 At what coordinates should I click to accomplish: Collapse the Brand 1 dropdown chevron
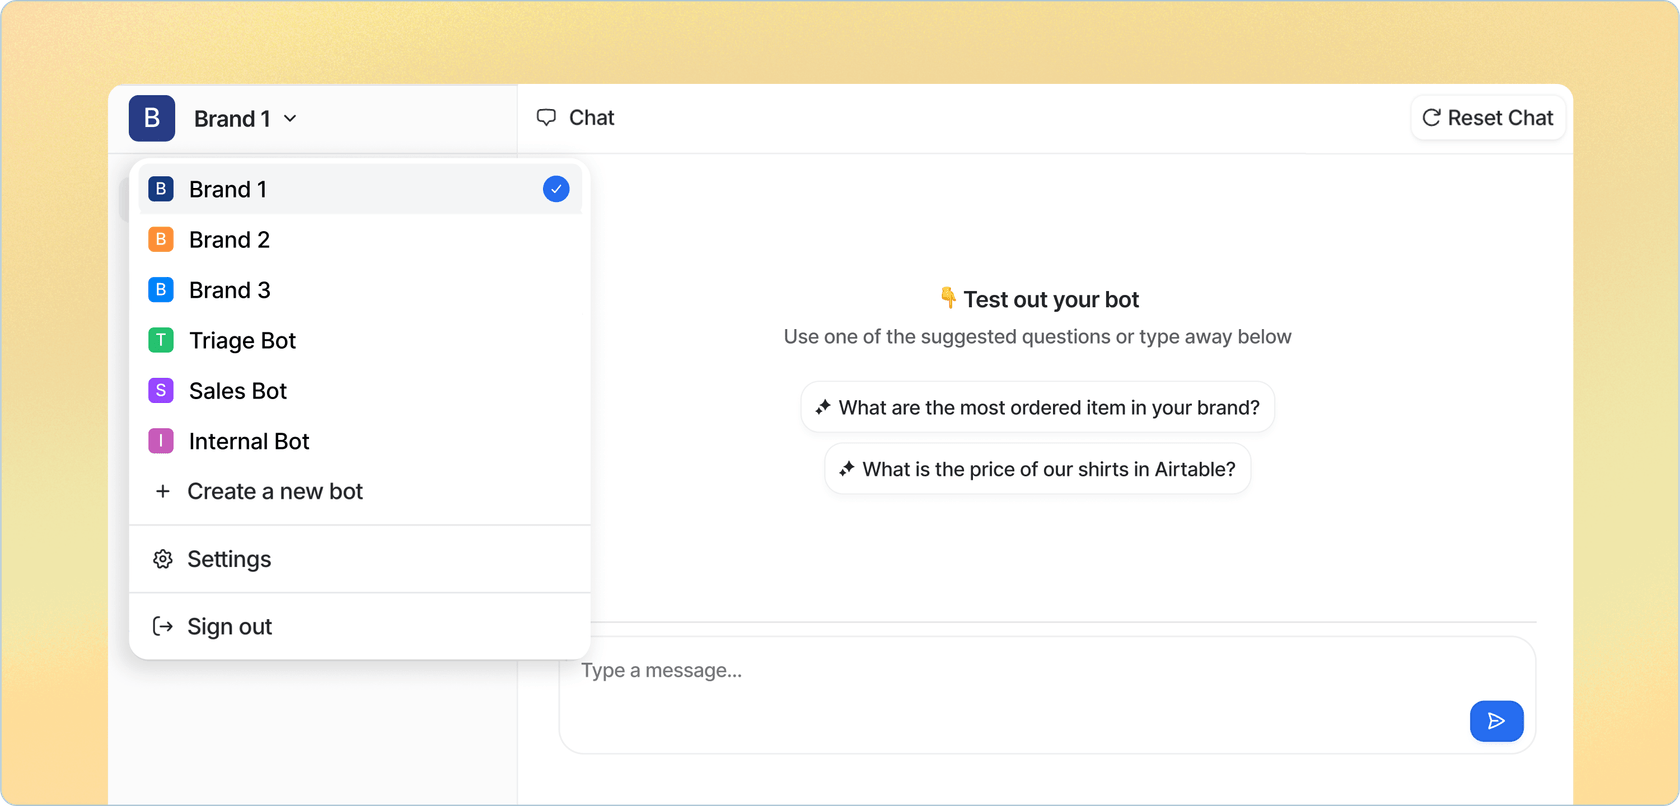click(290, 119)
